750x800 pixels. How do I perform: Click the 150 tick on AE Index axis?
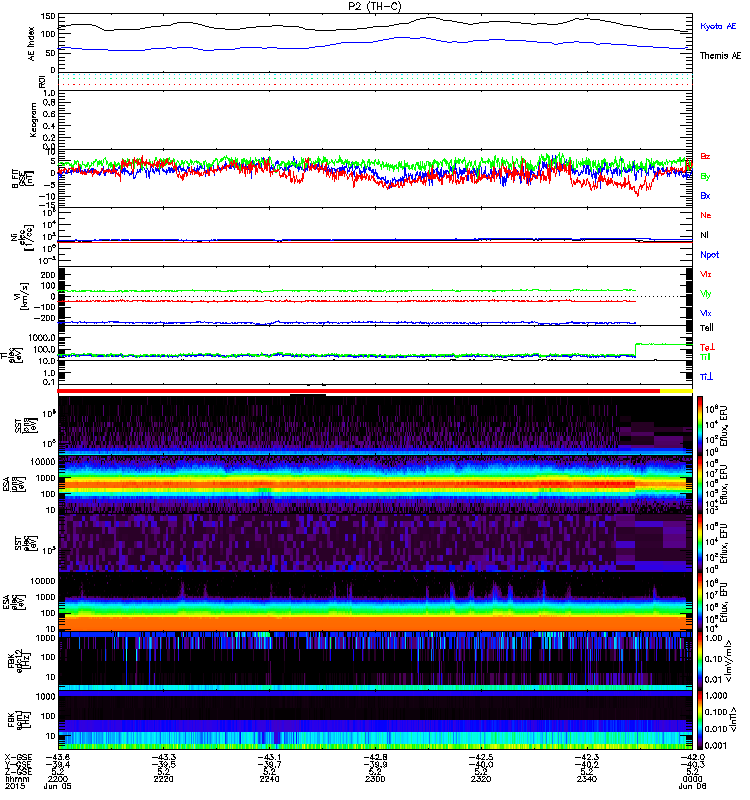coord(47,17)
